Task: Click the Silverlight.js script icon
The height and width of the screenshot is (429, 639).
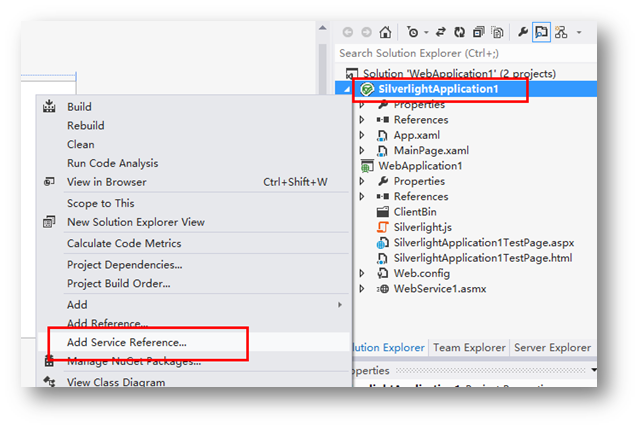Action: click(x=382, y=227)
